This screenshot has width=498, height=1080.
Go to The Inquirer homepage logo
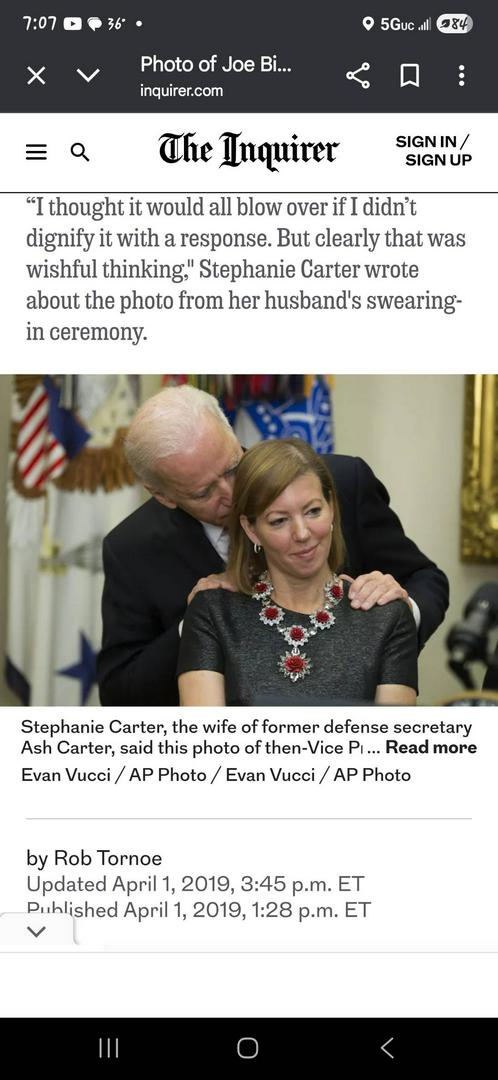(249, 151)
